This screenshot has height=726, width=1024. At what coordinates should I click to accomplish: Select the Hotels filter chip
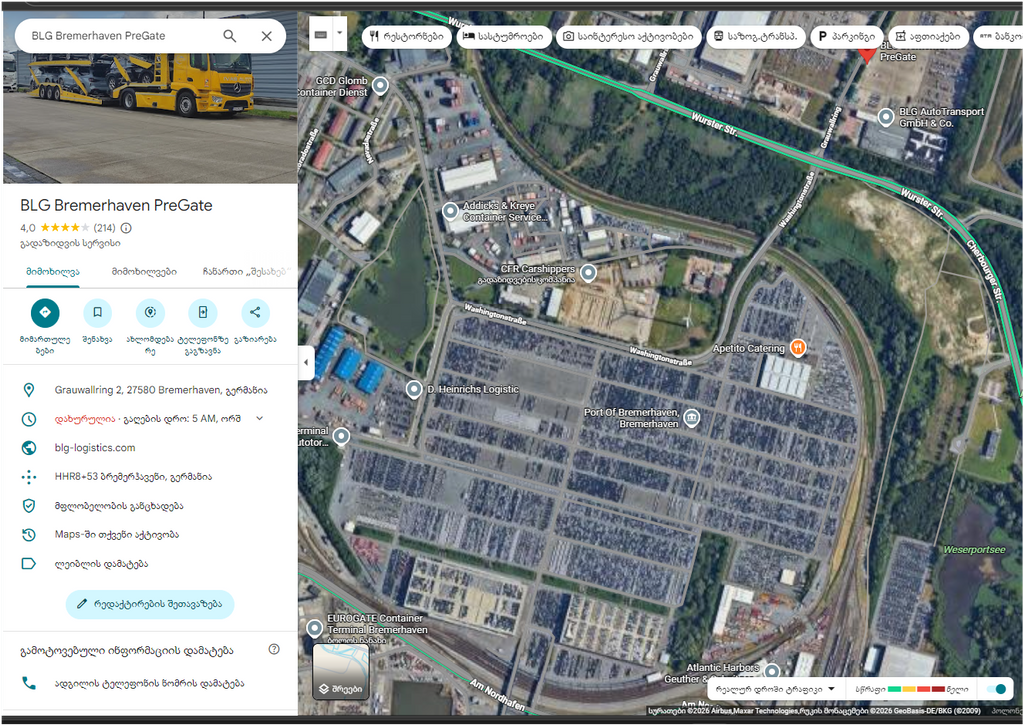[x=504, y=37]
